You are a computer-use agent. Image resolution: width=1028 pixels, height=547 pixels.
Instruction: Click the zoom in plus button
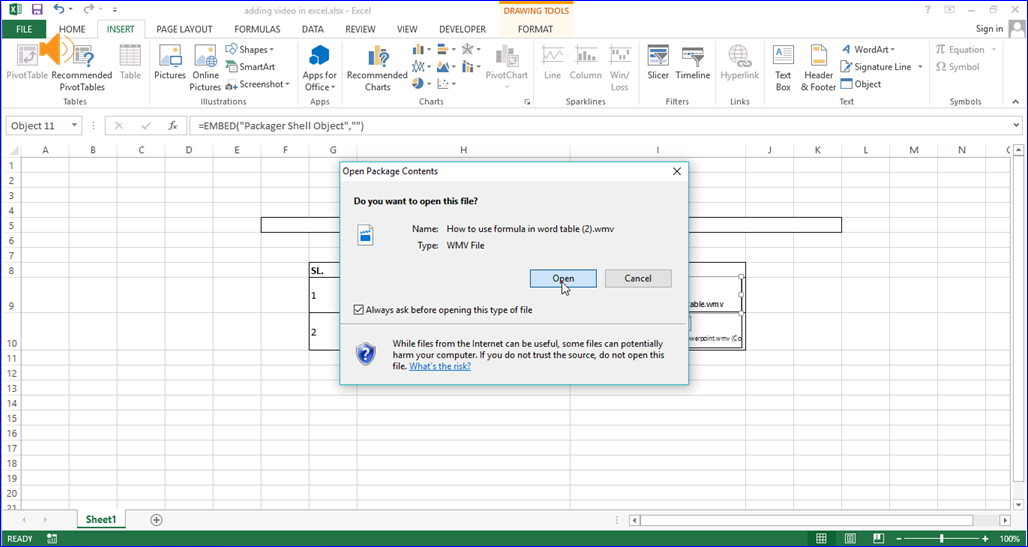pos(985,538)
